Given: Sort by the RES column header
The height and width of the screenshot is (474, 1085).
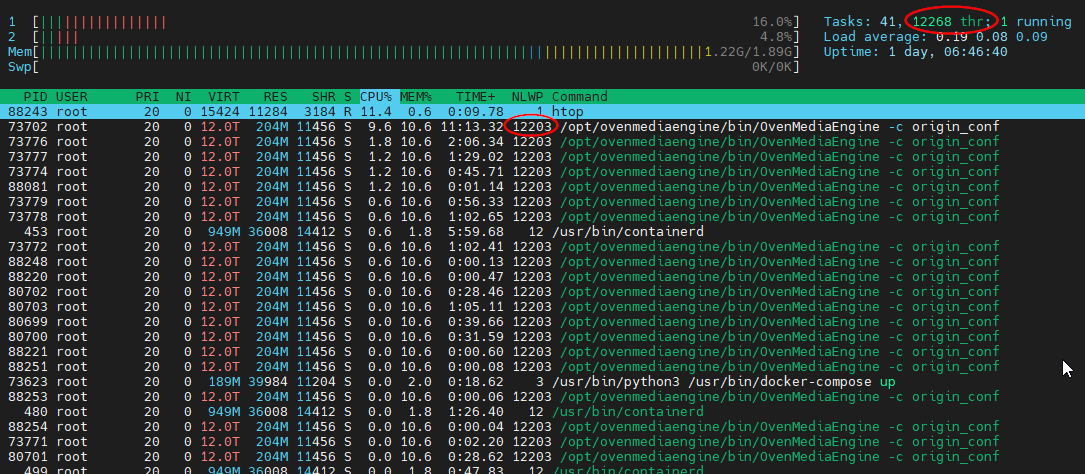Looking at the screenshot, I should pyautogui.click(x=275, y=96).
